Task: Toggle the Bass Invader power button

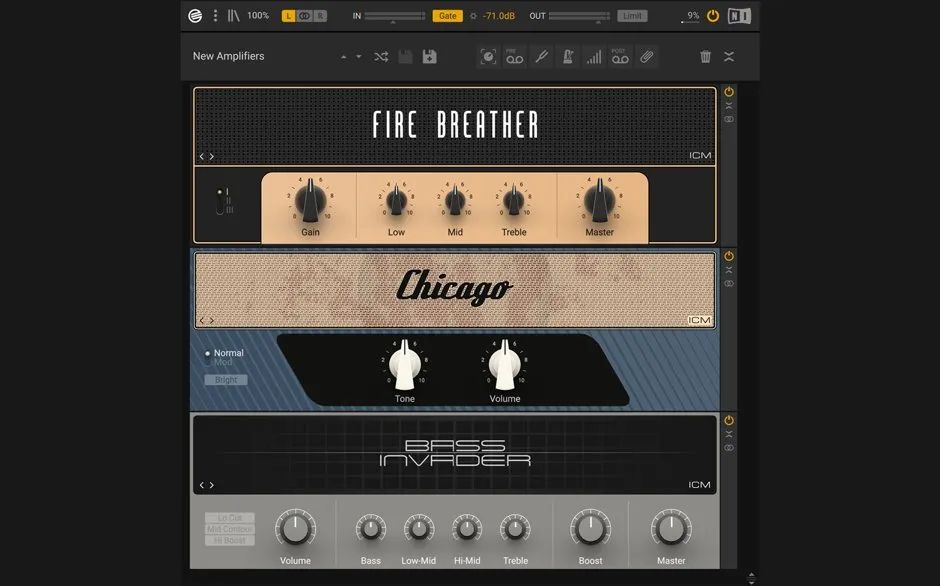Action: (729, 420)
